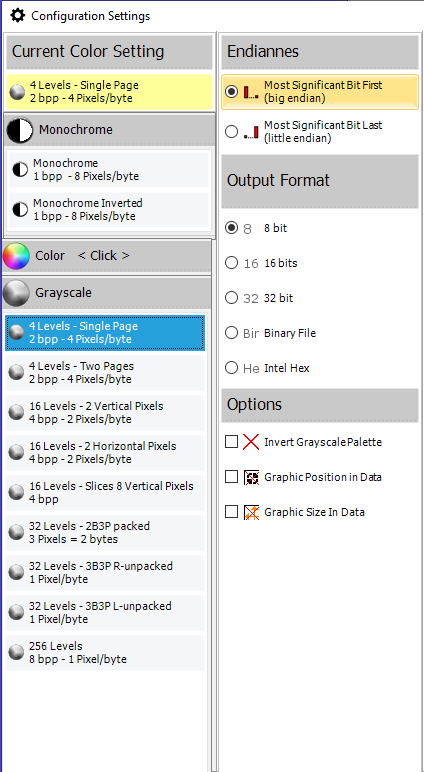The image size is (424, 772).
Task: Choose the 16 bits output format
Action: point(231,263)
